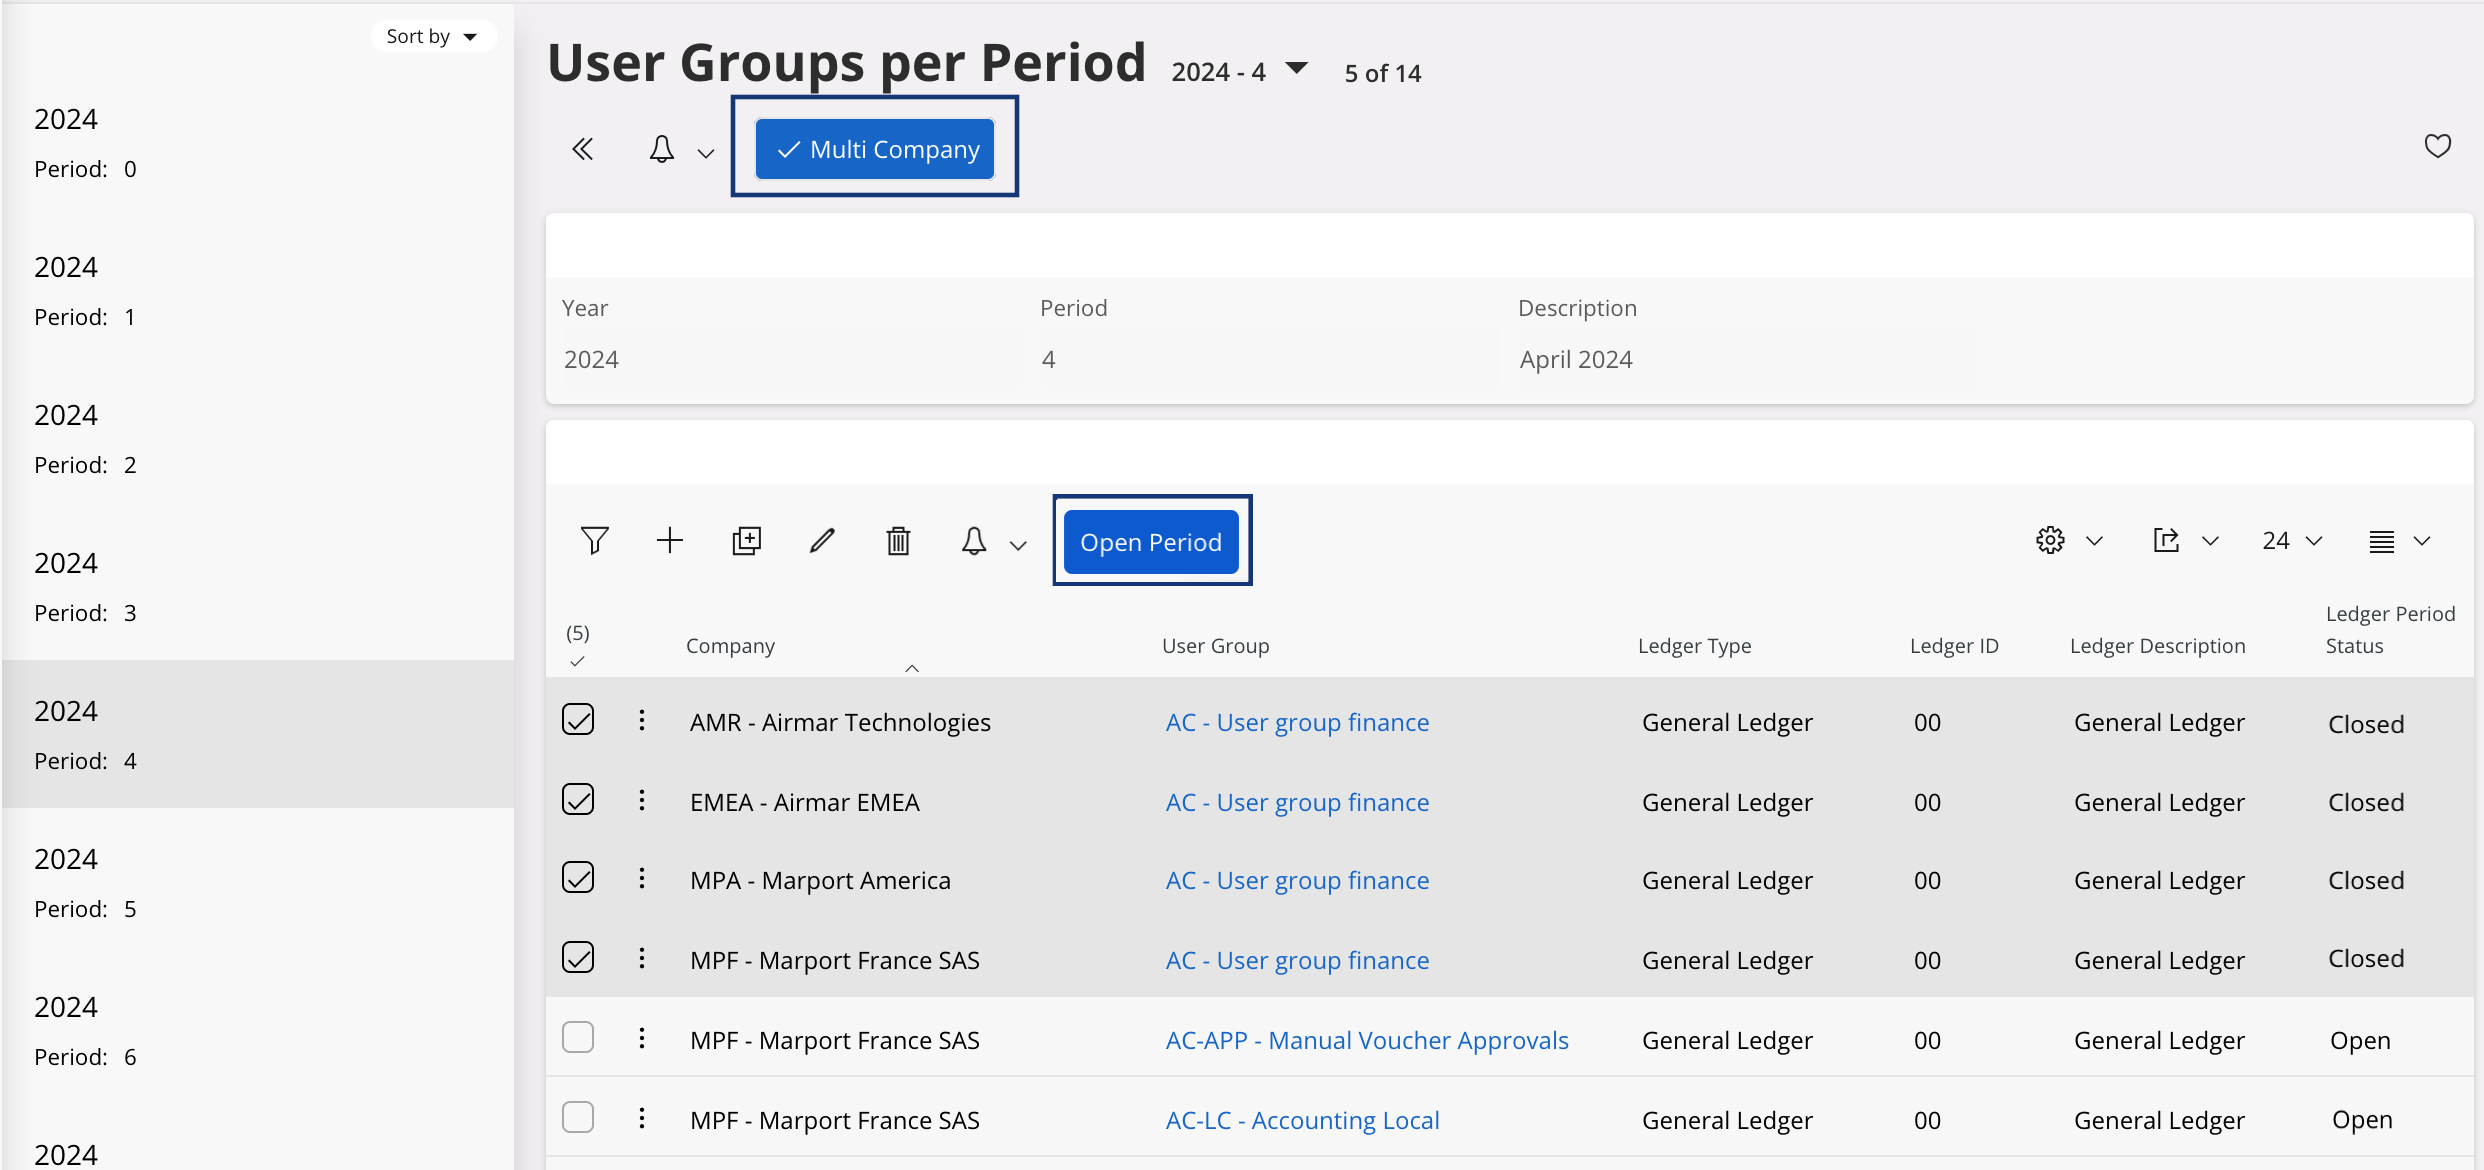The image size is (2484, 1170).
Task: Toggle the Multi Company button
Action: (x=875, y=149)
